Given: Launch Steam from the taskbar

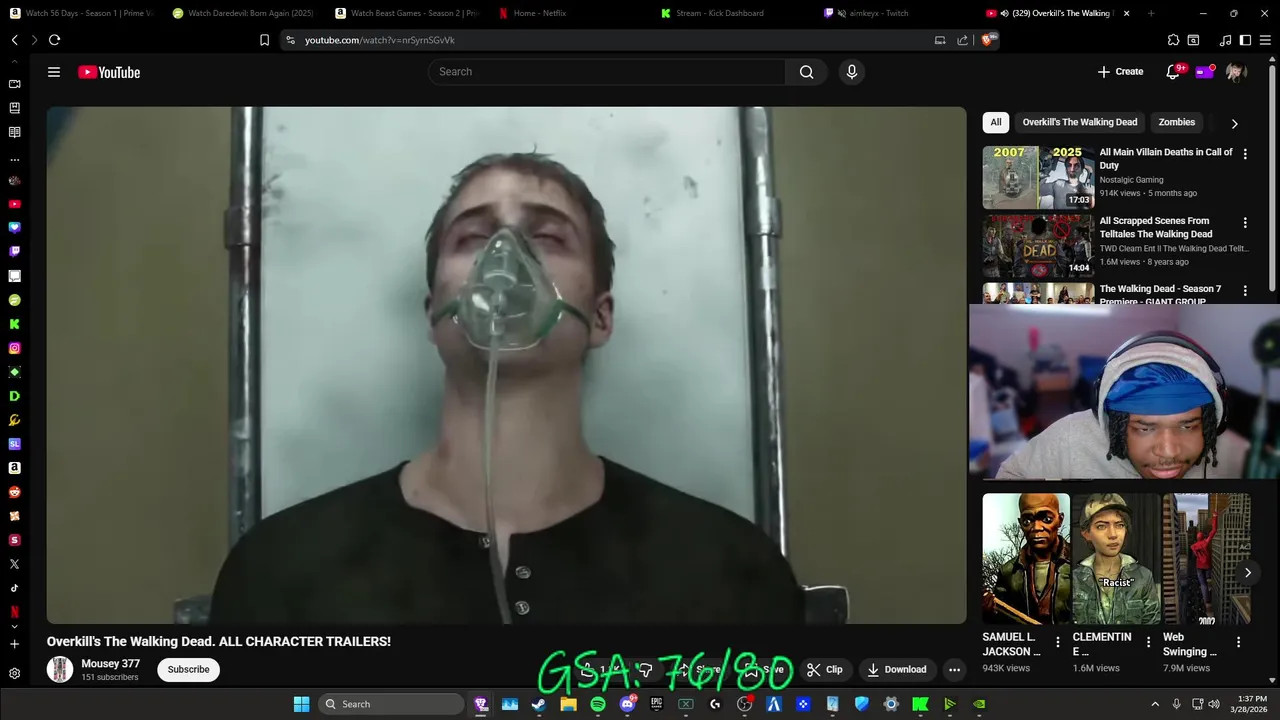Looking at the screenshot, I should click(x=538, y=704).
